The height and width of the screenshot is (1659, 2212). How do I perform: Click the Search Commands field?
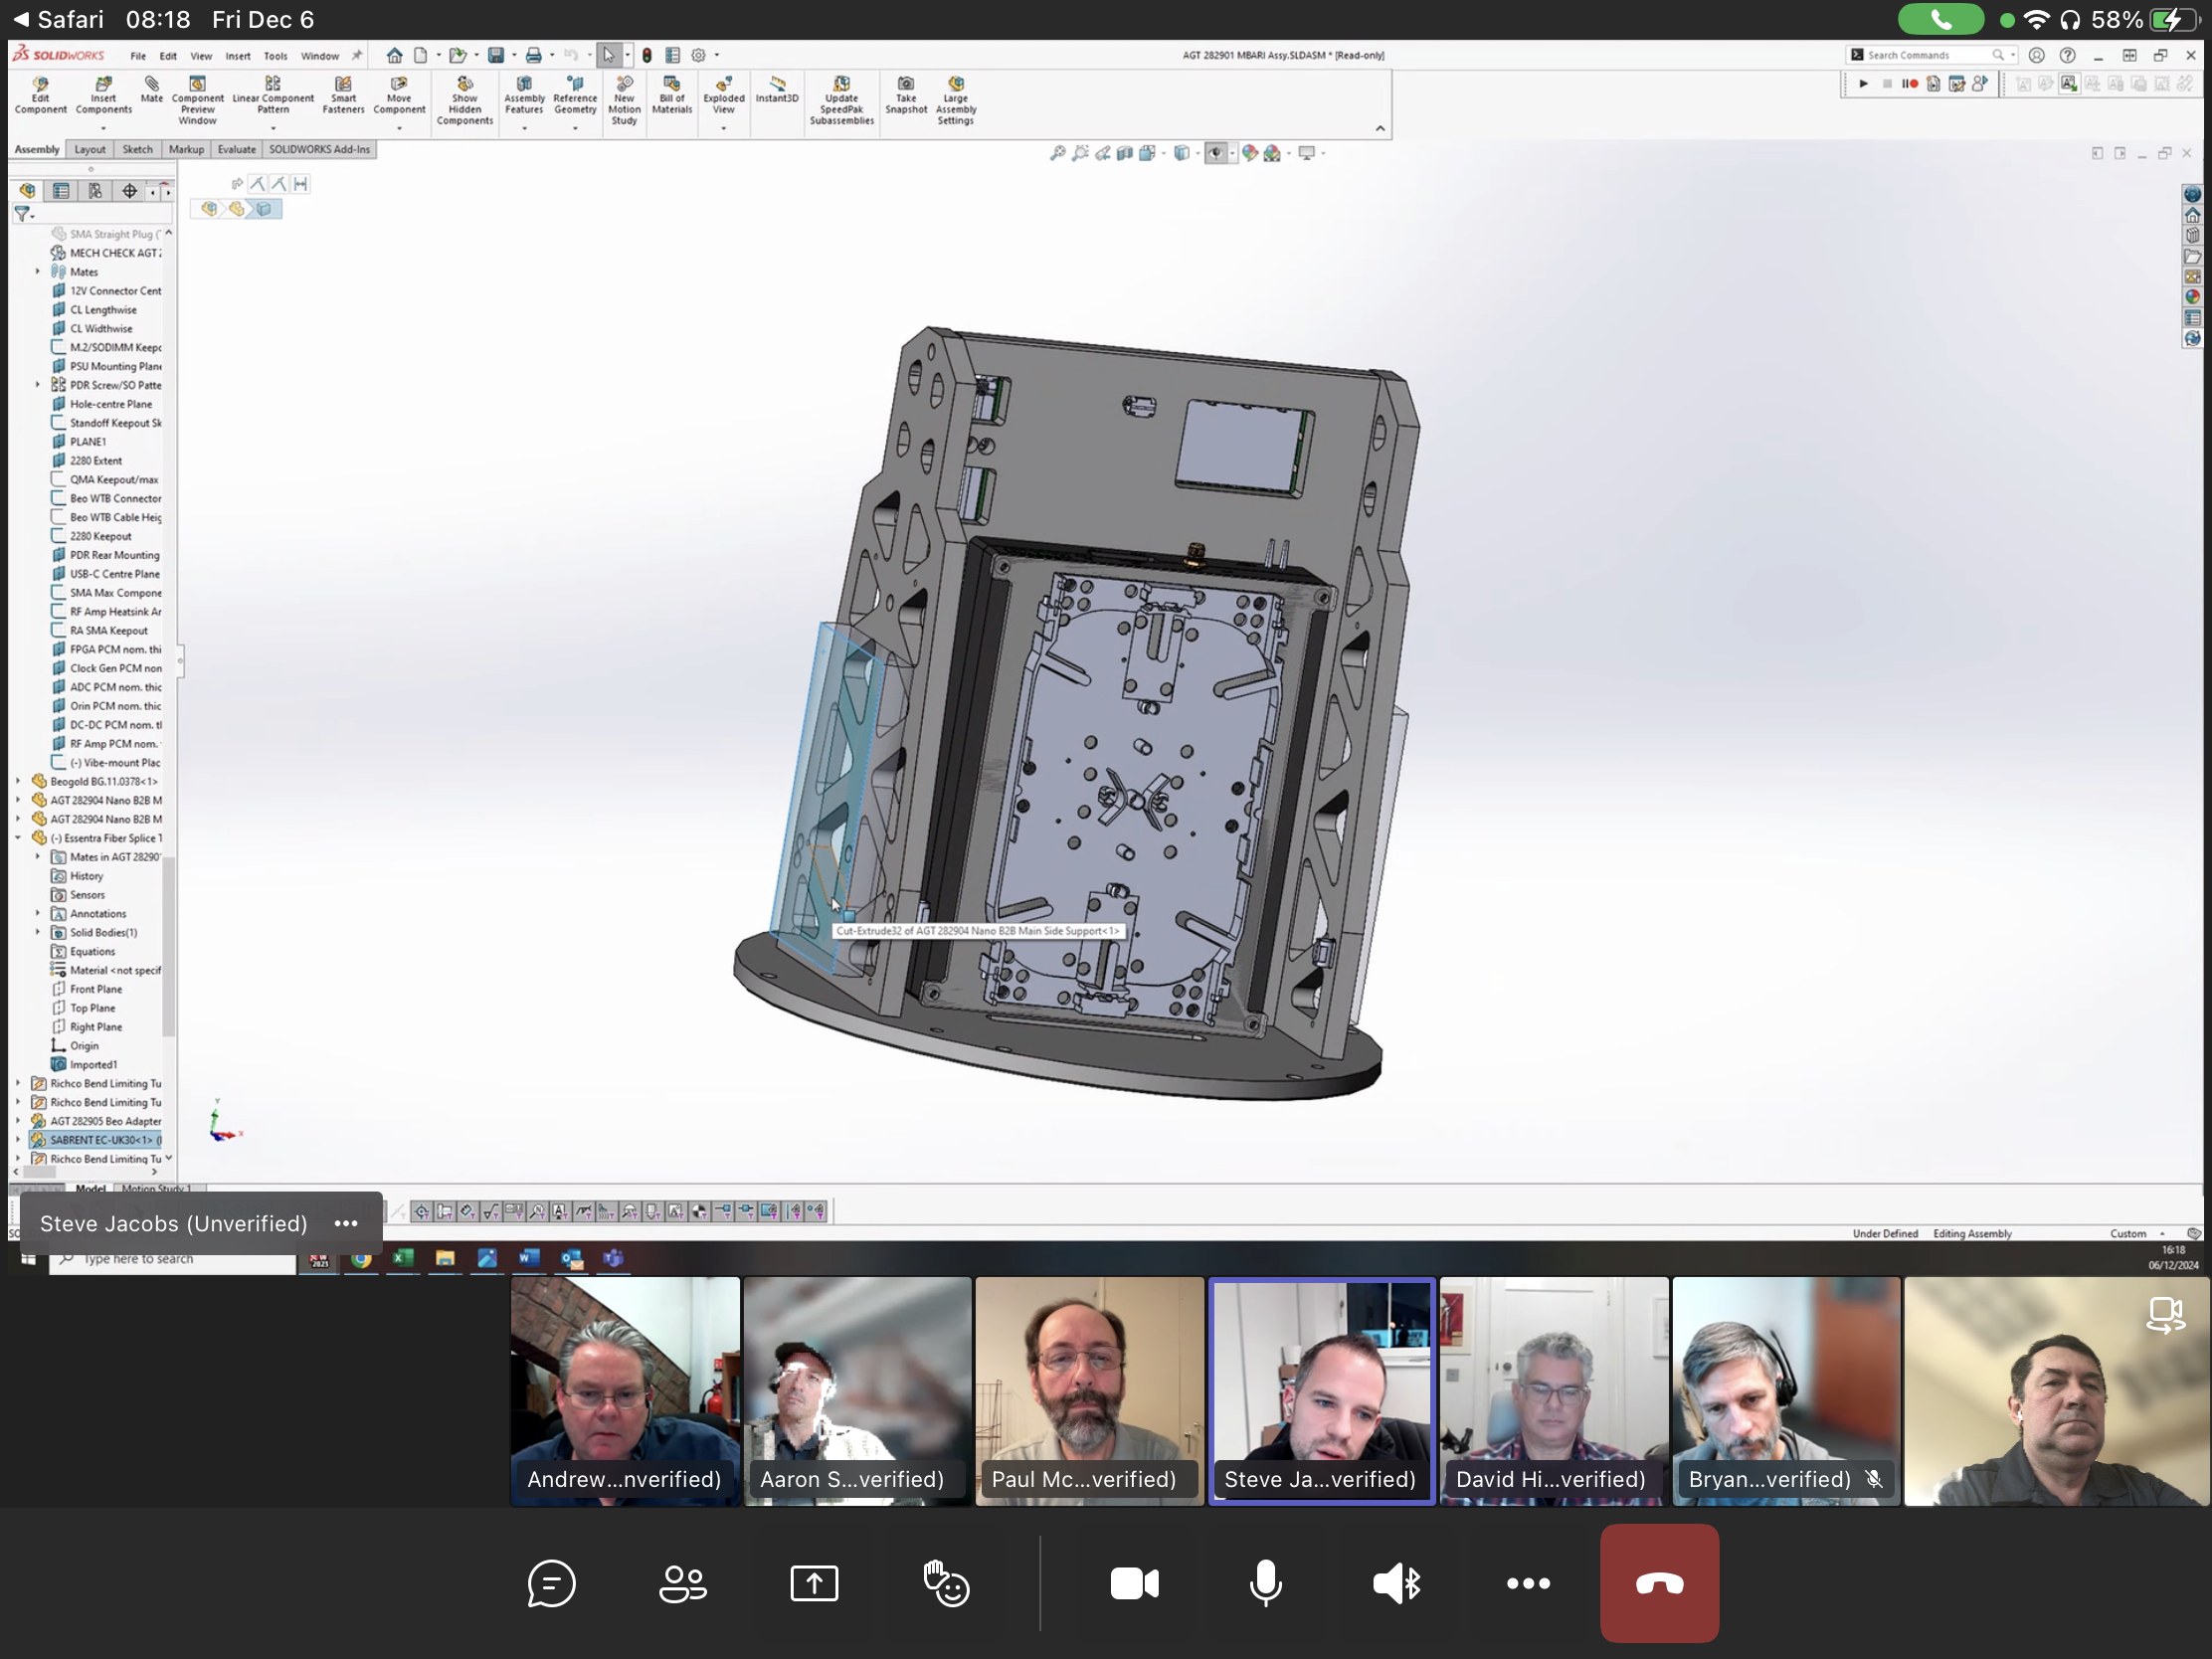1928,55
